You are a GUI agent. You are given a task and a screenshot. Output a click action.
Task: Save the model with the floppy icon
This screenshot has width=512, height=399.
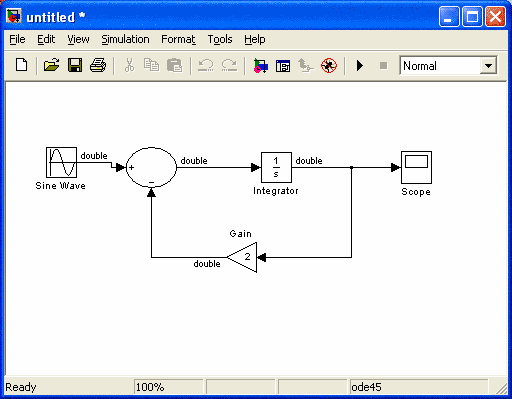pyautogui.click(x=75, y=65)
